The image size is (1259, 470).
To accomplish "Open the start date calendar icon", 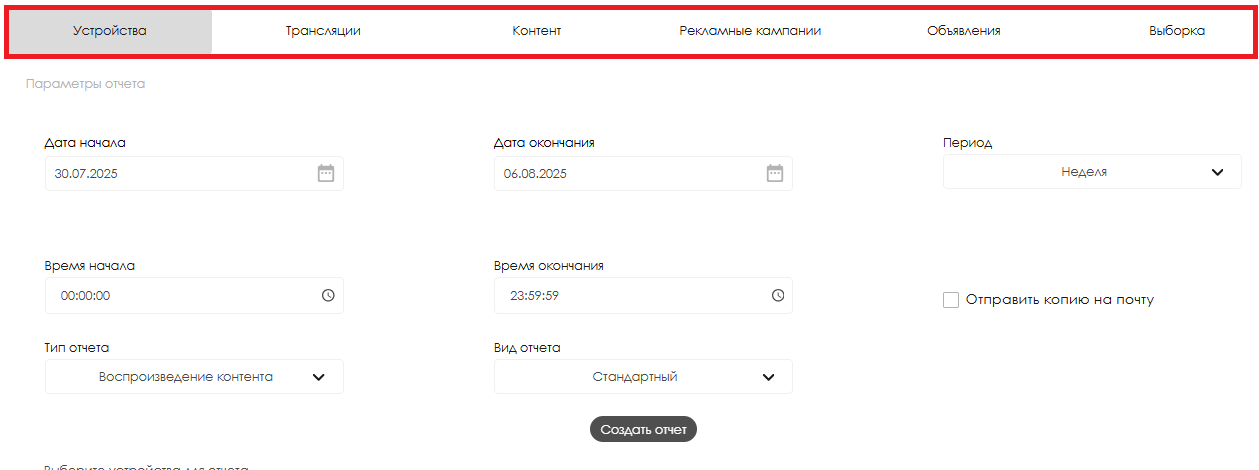I will 326,173.
